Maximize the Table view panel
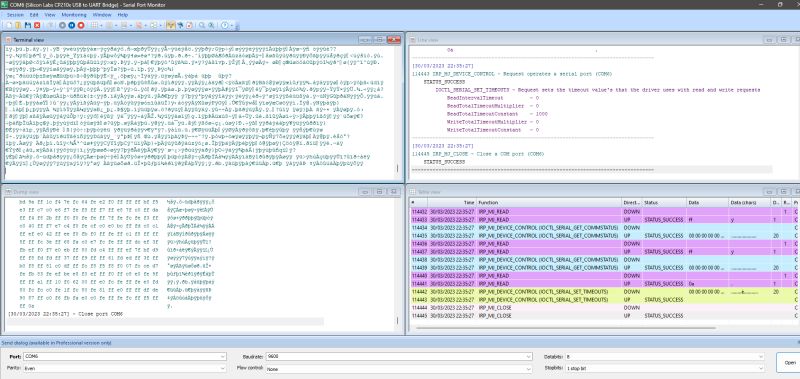The image size is (800, 379). (784, 192)
